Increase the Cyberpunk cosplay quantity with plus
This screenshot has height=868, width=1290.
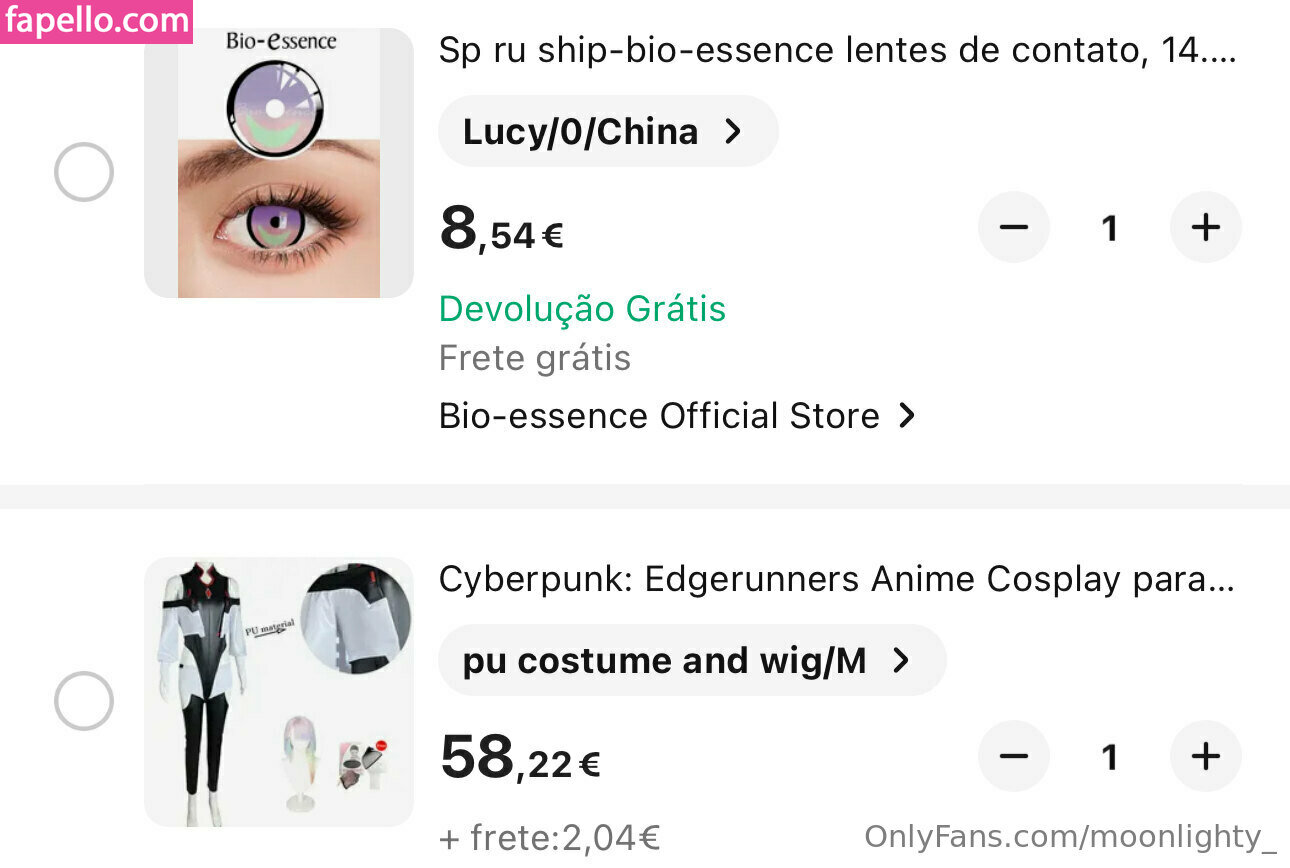point(1206,757)
